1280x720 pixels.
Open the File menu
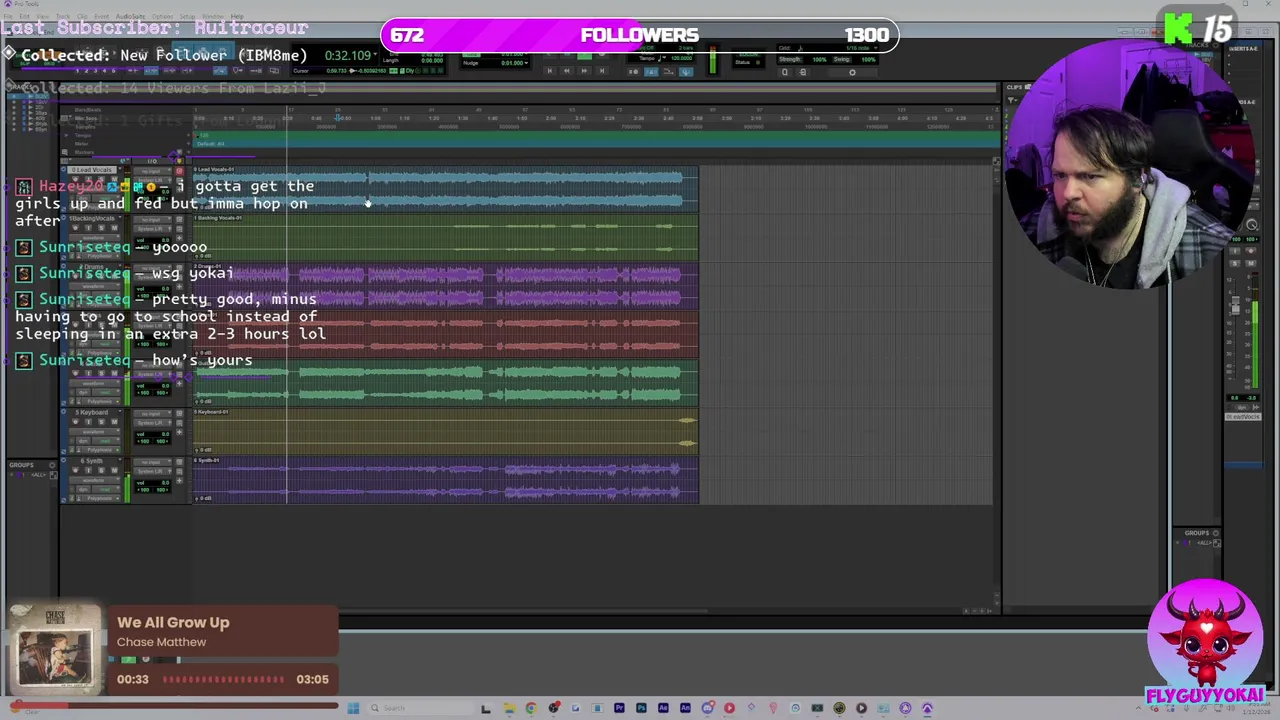click(x=8, y=16)
